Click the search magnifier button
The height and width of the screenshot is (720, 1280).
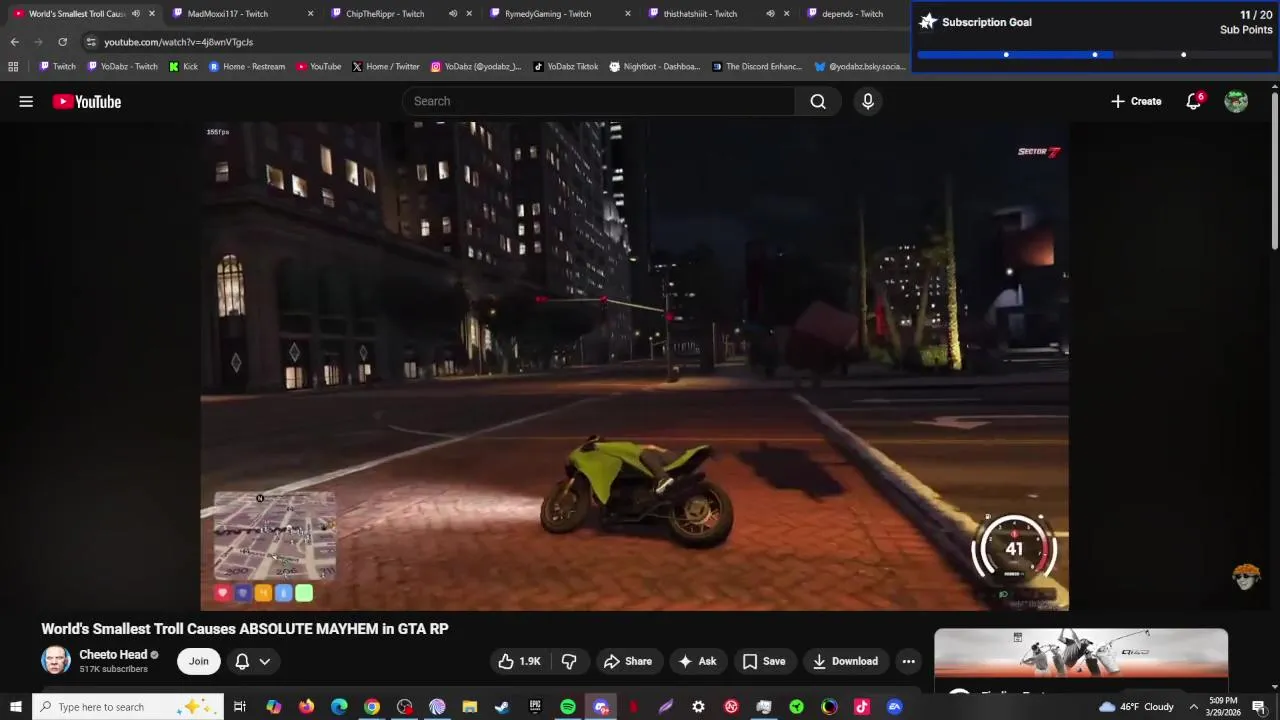pos(818,101)
